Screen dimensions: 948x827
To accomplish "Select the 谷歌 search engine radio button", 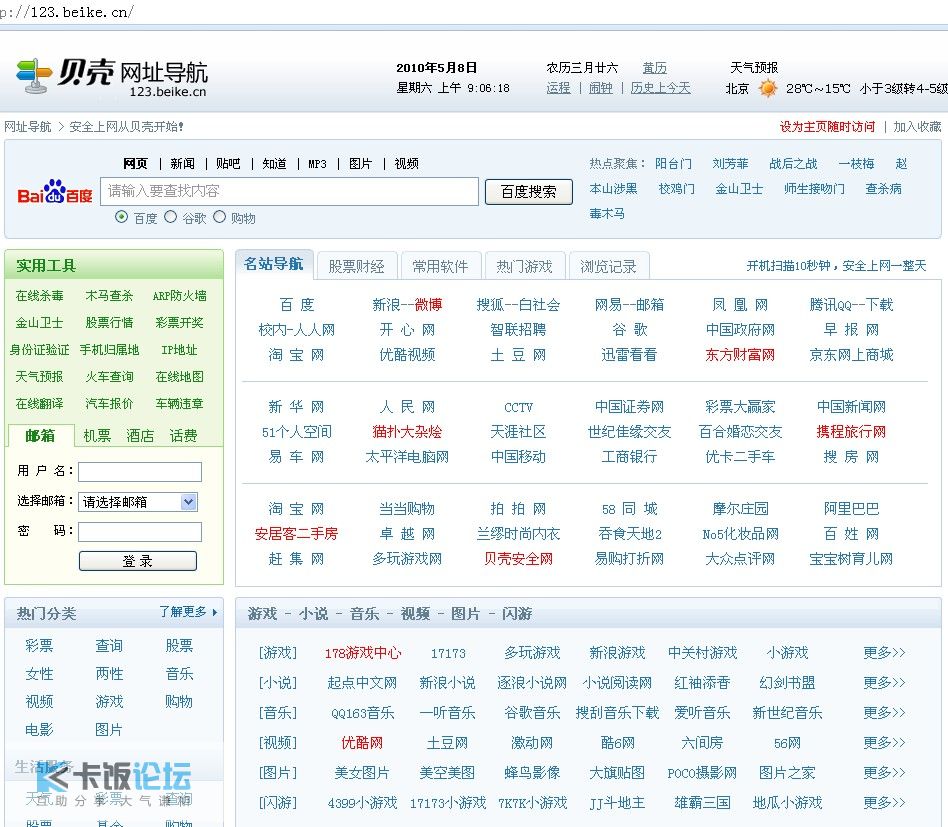I will click(171, 217).
